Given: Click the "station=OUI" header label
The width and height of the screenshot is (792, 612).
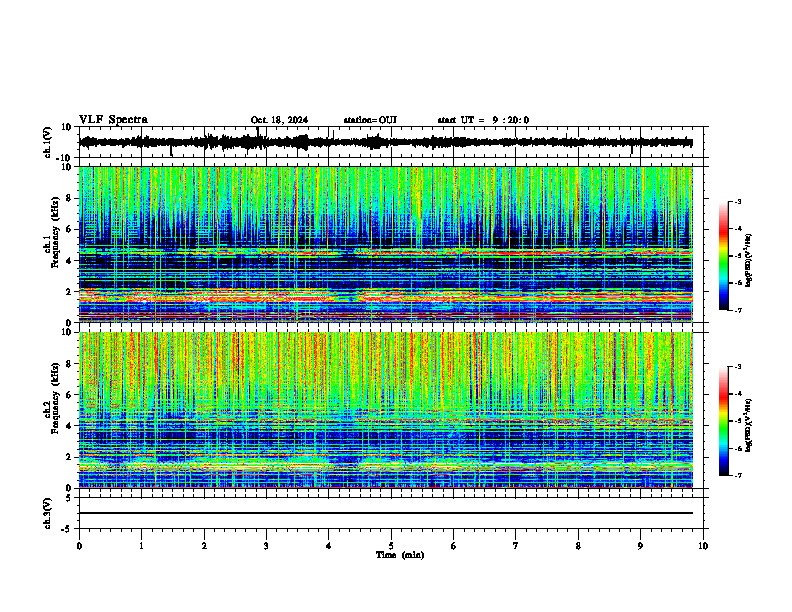Looking at the screenshot, I should point(370,120).
